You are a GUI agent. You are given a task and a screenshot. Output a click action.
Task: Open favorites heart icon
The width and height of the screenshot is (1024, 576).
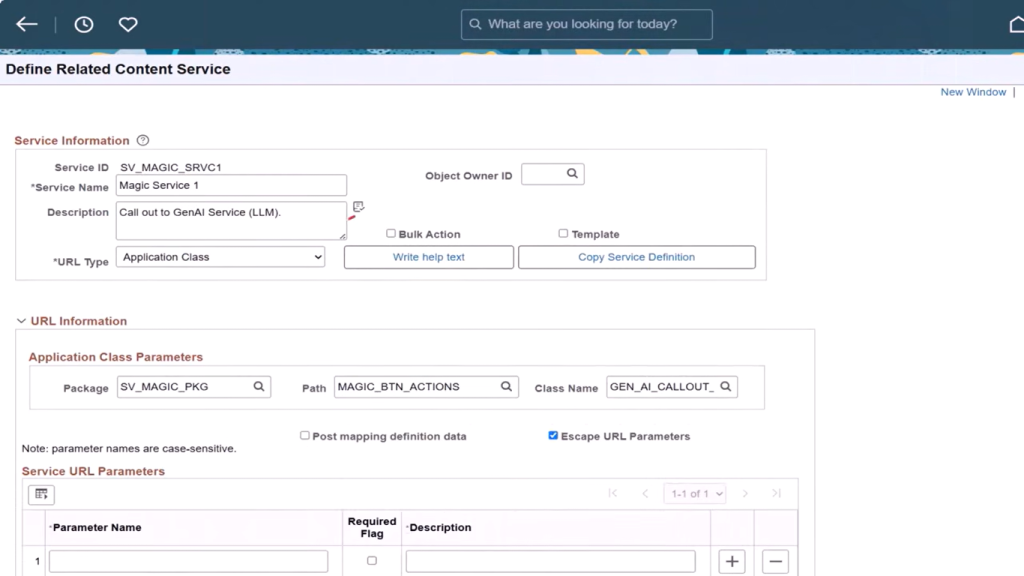coord(128,24)
